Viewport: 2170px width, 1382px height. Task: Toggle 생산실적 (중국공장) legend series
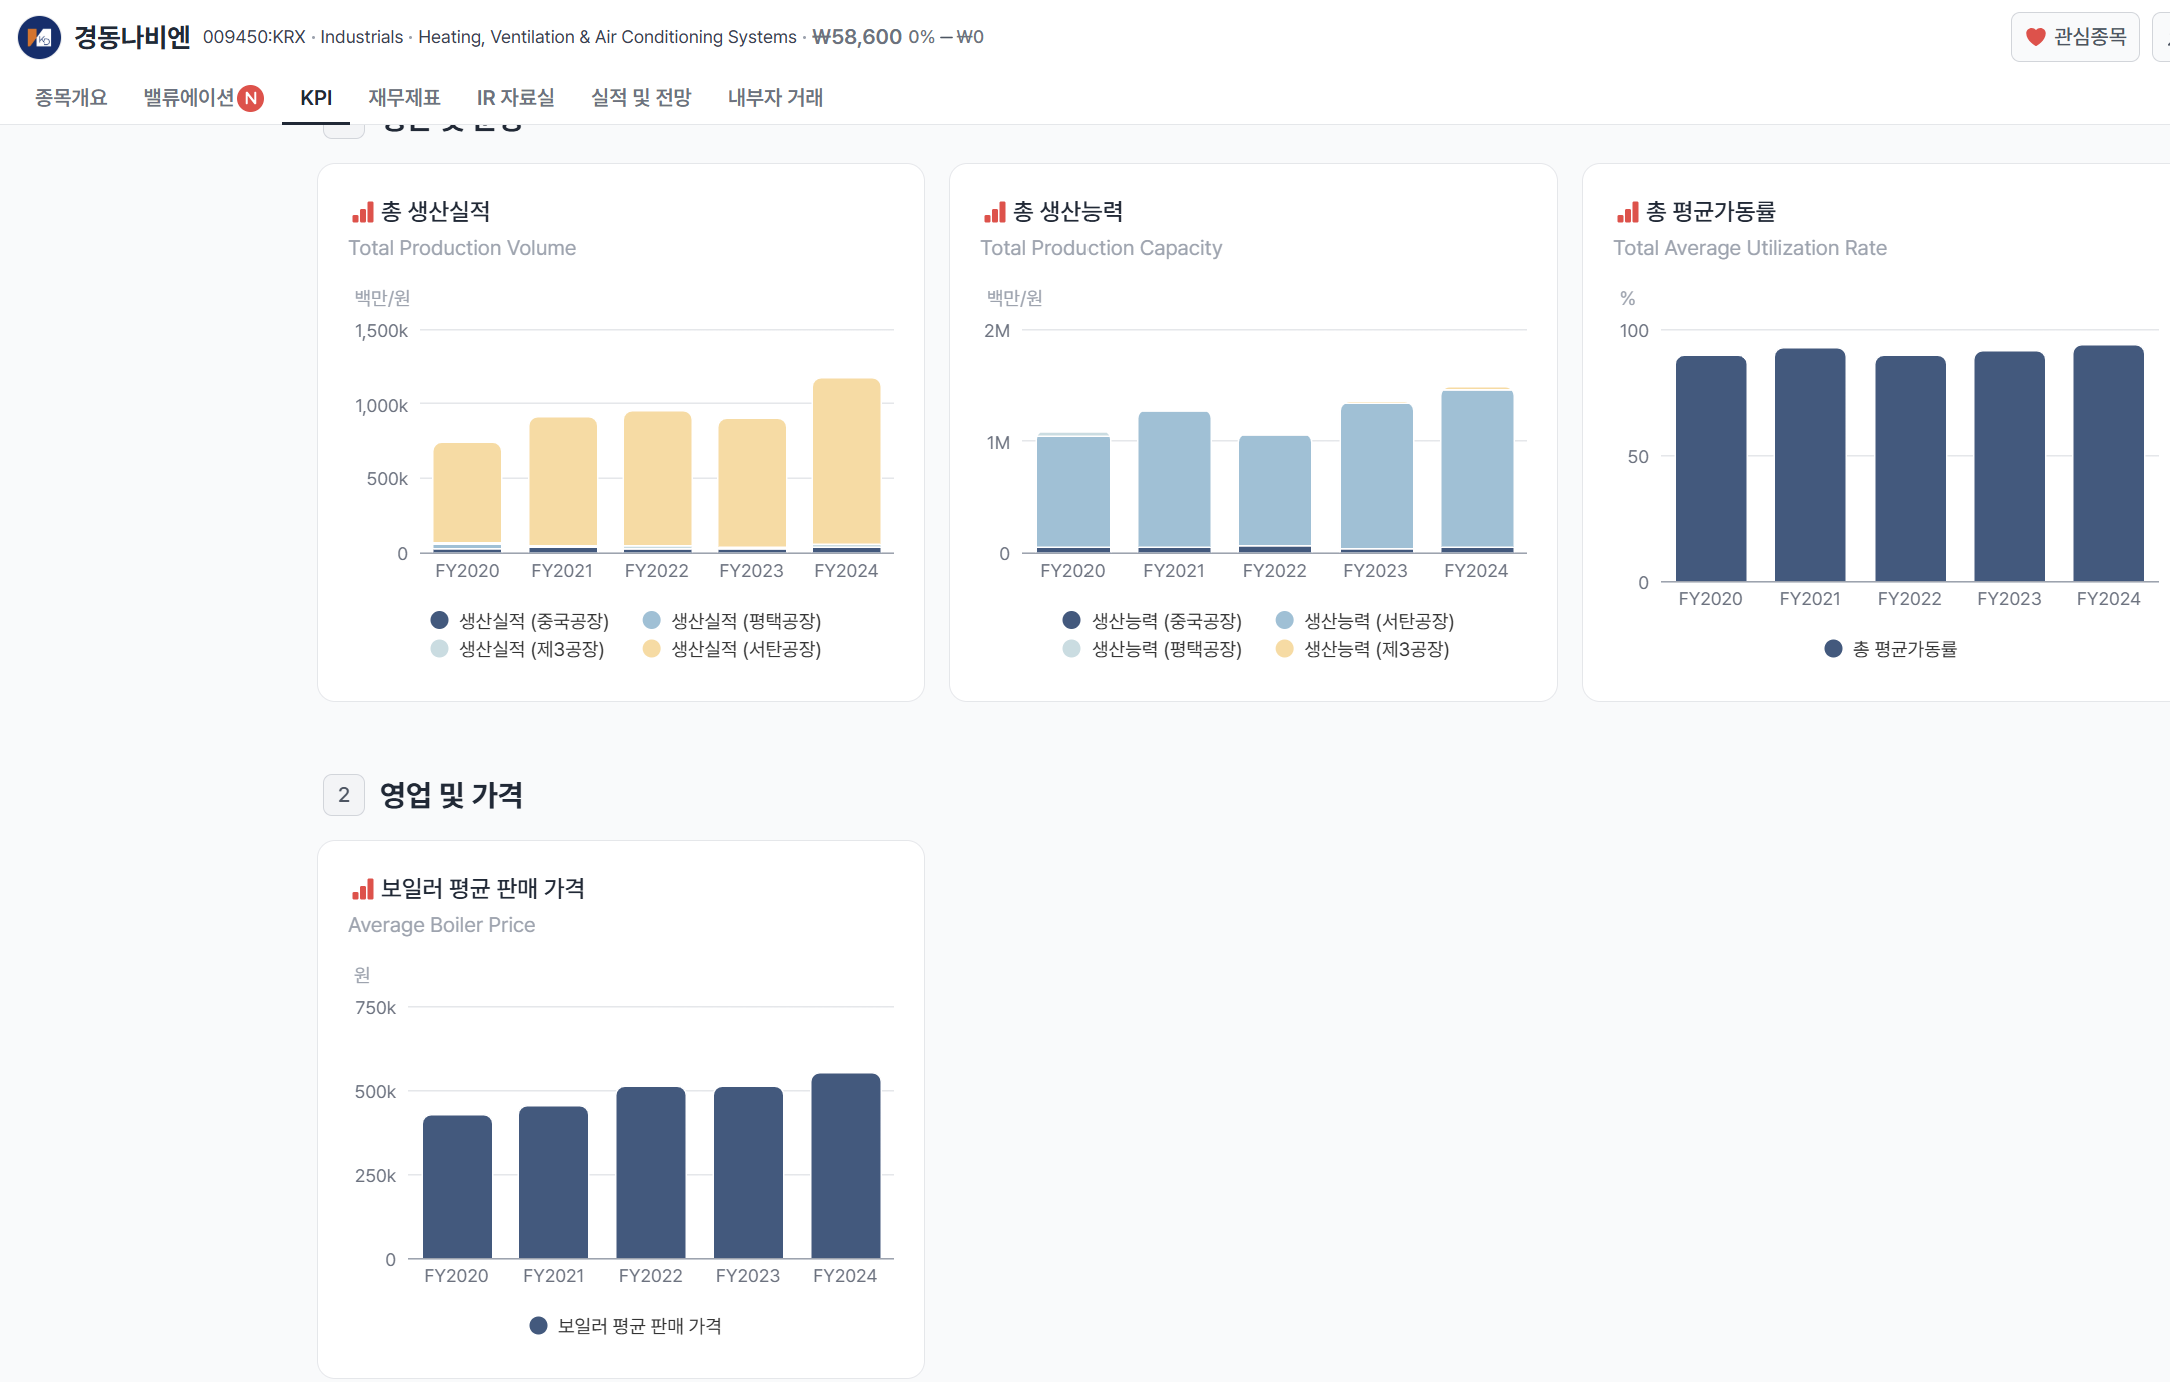click(520, 621)
